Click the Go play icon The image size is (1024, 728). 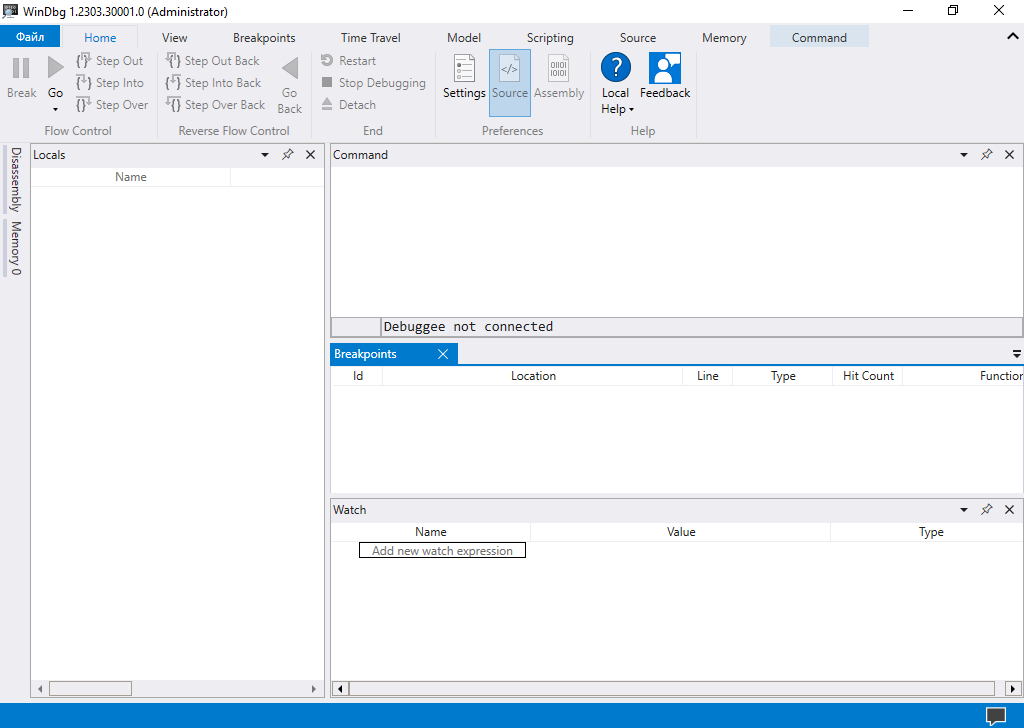pyautogui.click(x=56, y=67)
